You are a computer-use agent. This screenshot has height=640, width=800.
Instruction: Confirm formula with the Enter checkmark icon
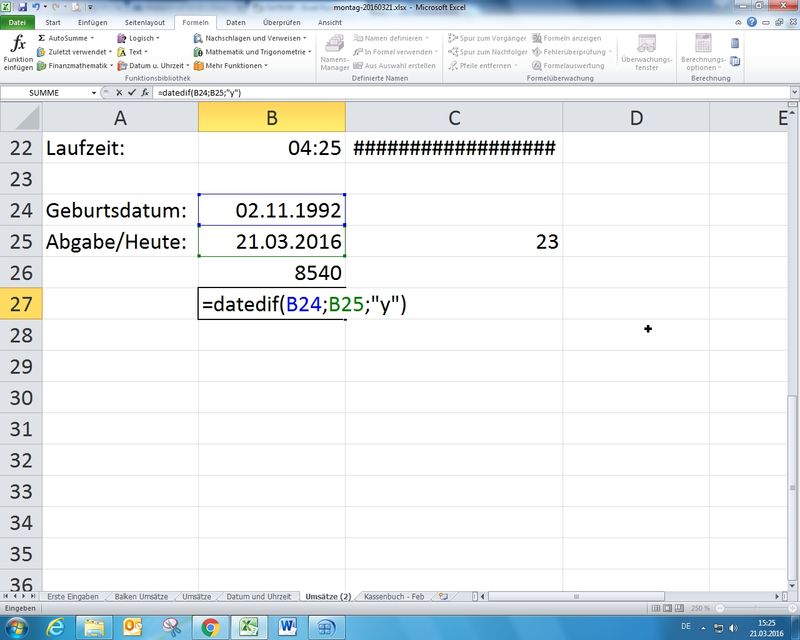click(x=132, y=92)
